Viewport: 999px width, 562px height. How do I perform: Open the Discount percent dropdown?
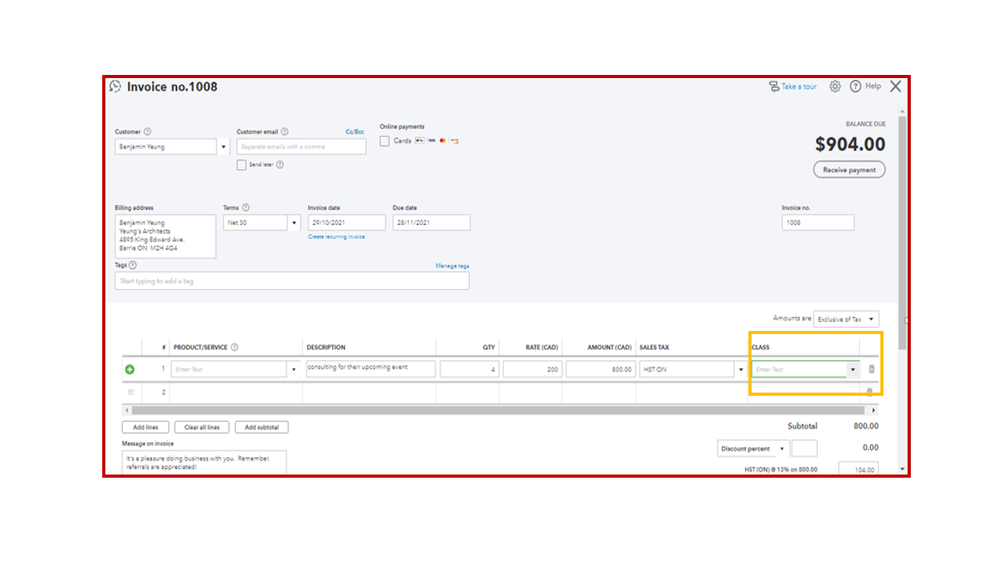coord(752,449)
